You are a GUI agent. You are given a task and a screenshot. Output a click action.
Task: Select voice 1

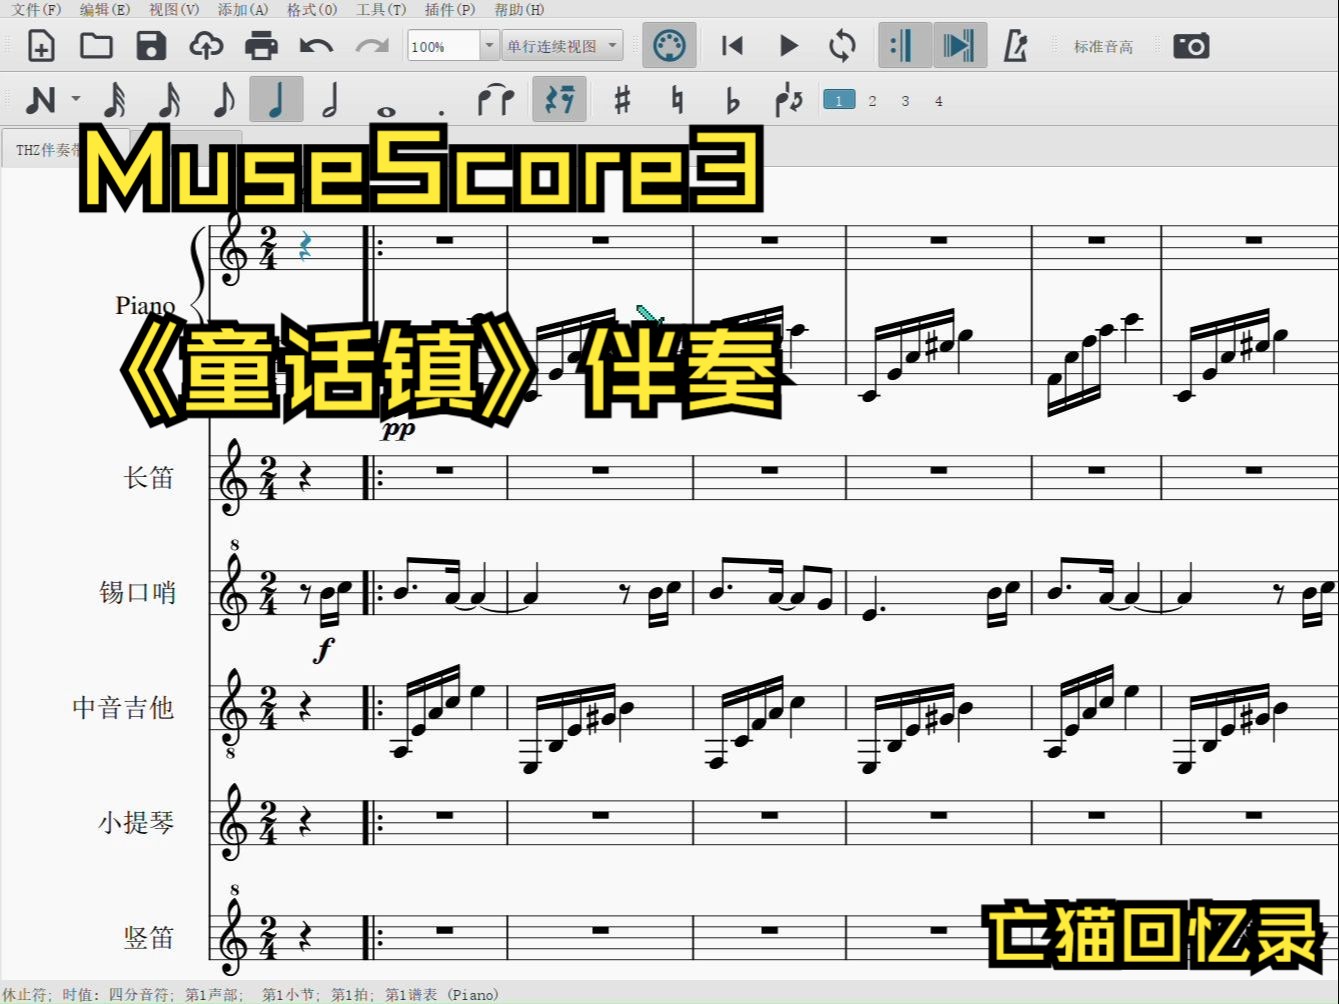point(839,100)
